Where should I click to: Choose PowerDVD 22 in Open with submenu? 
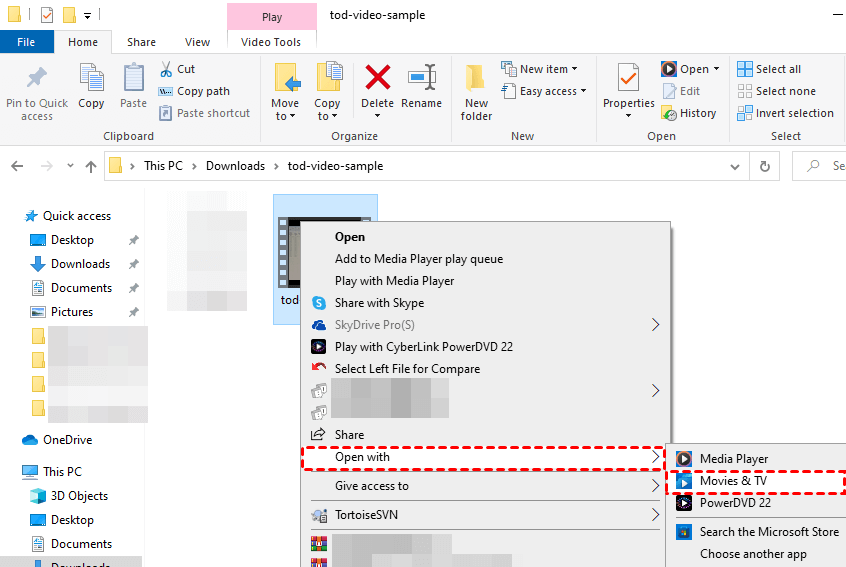click(x=735, y=503)
